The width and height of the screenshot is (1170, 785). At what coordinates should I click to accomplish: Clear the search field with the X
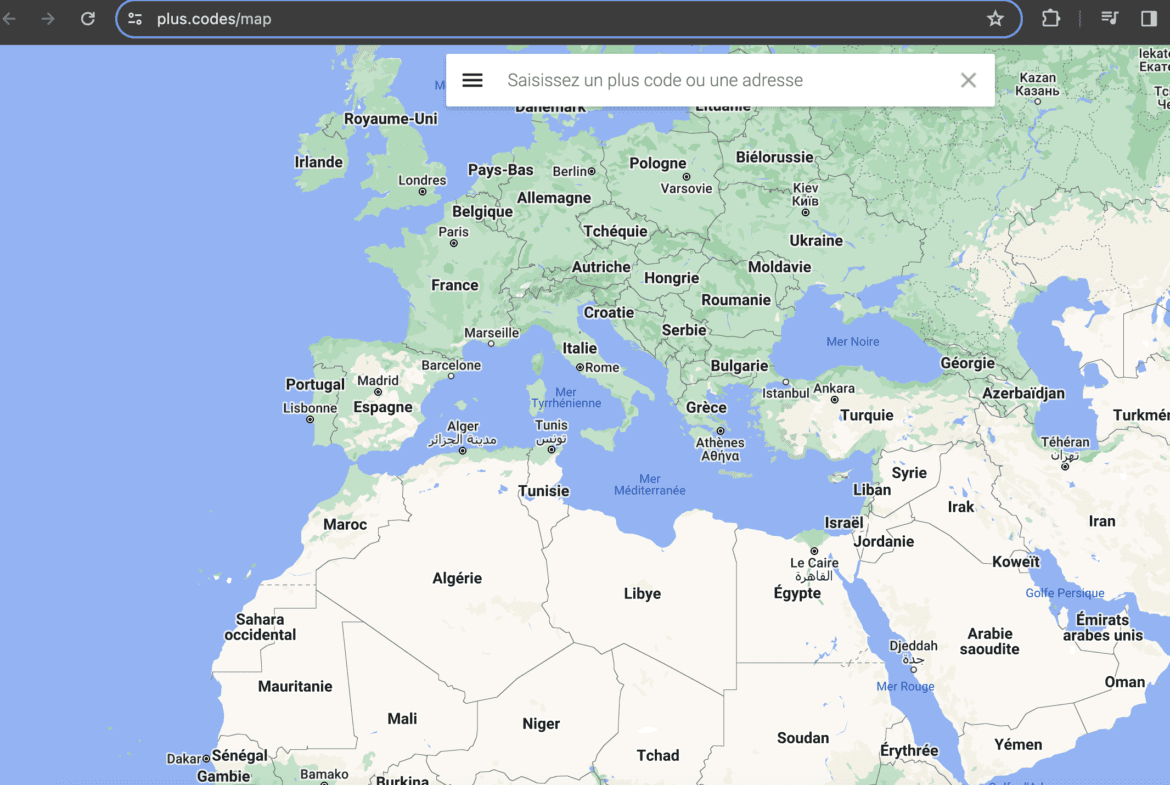(967, 79)
